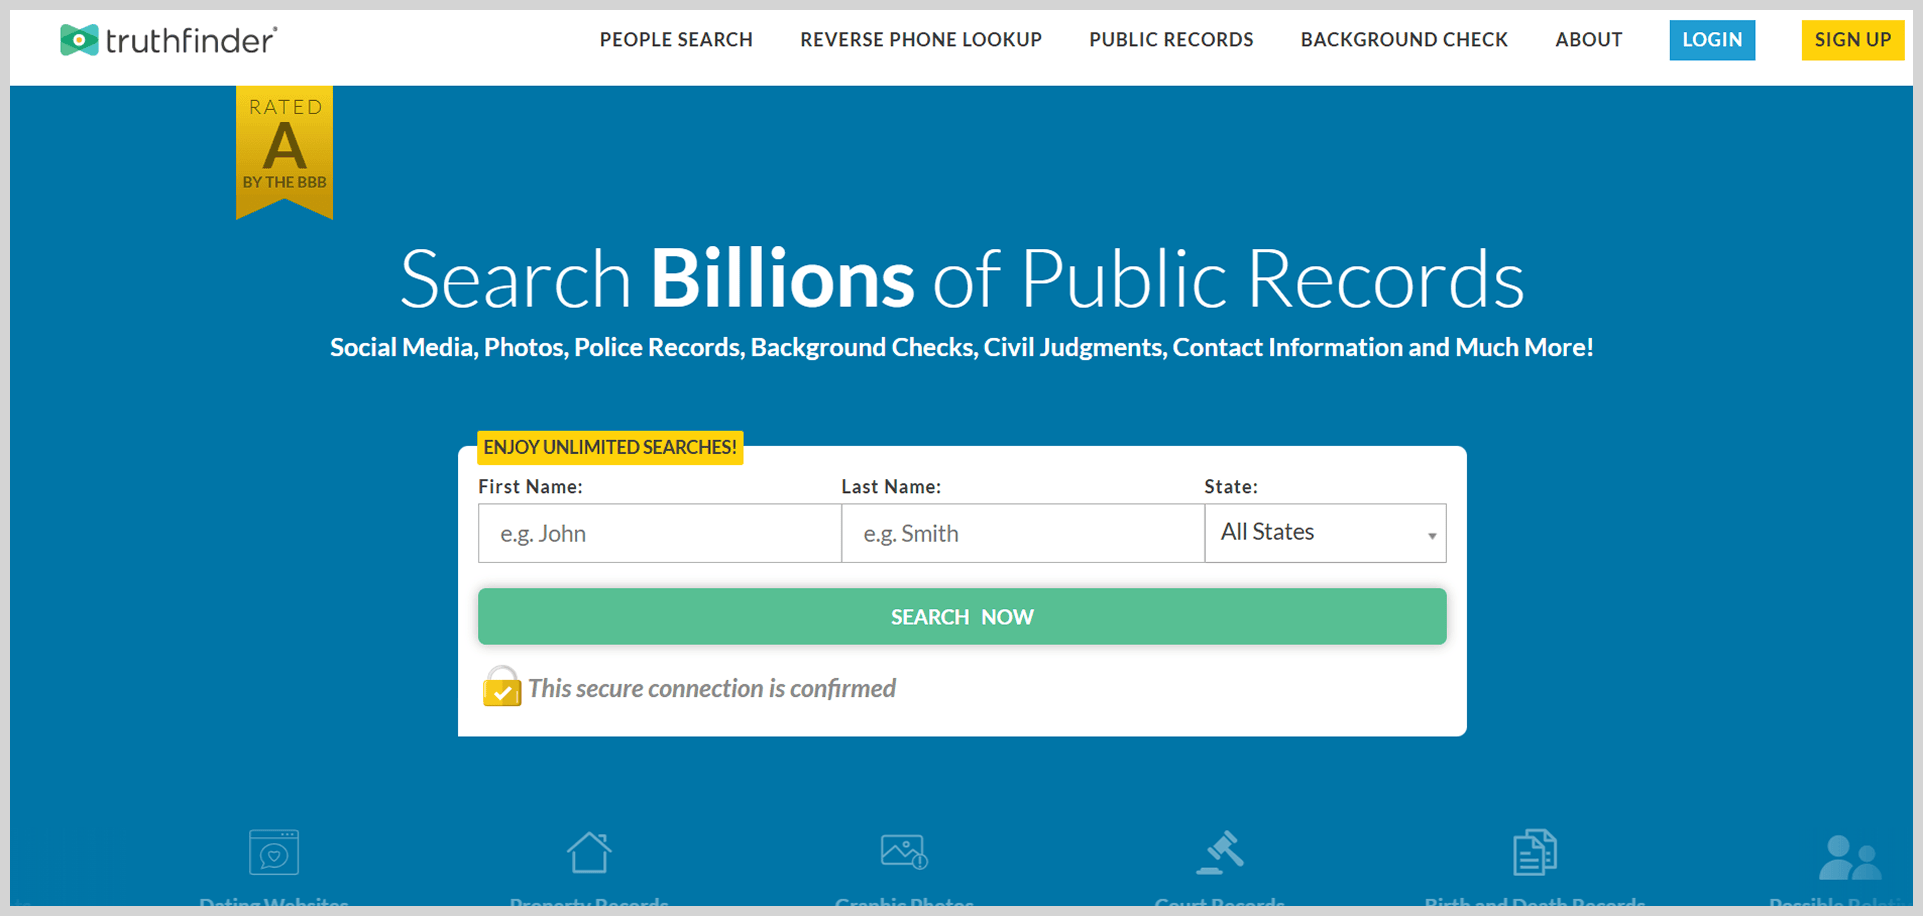This screenshot has width=1923, height=916.
Task: Click the First Name input field
Action: (x=659, y=533)
